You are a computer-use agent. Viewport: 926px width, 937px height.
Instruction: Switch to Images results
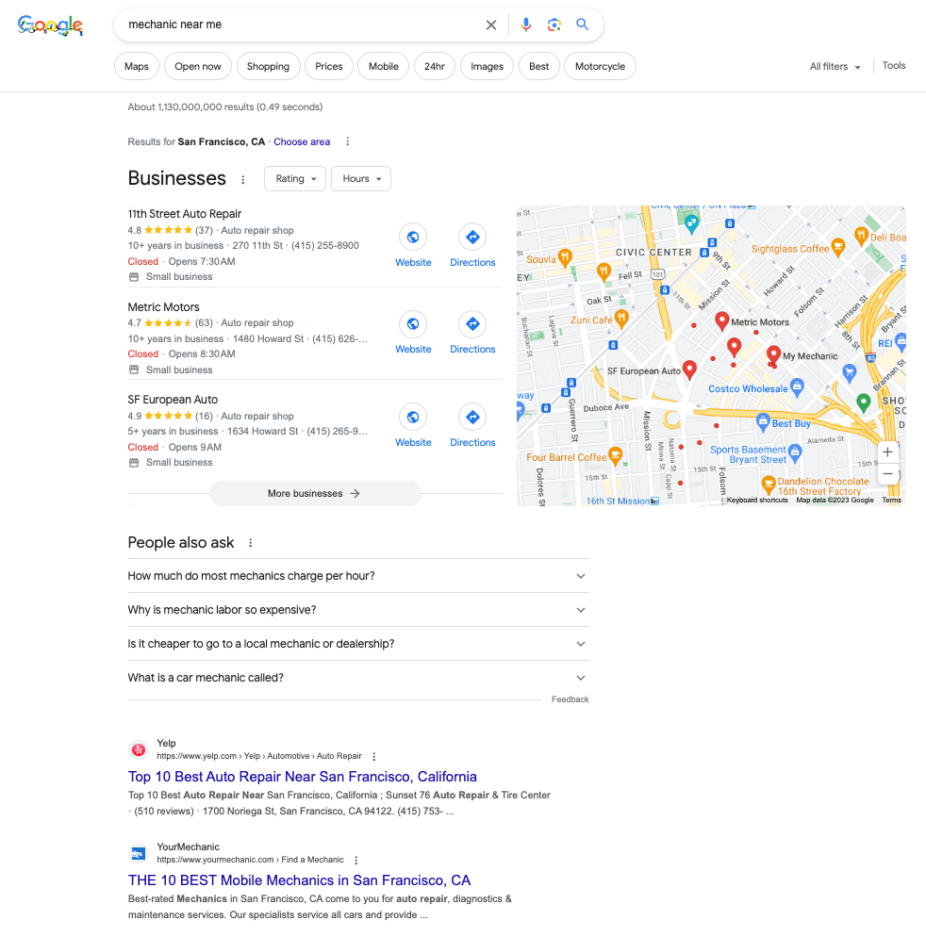click(486, 66)
